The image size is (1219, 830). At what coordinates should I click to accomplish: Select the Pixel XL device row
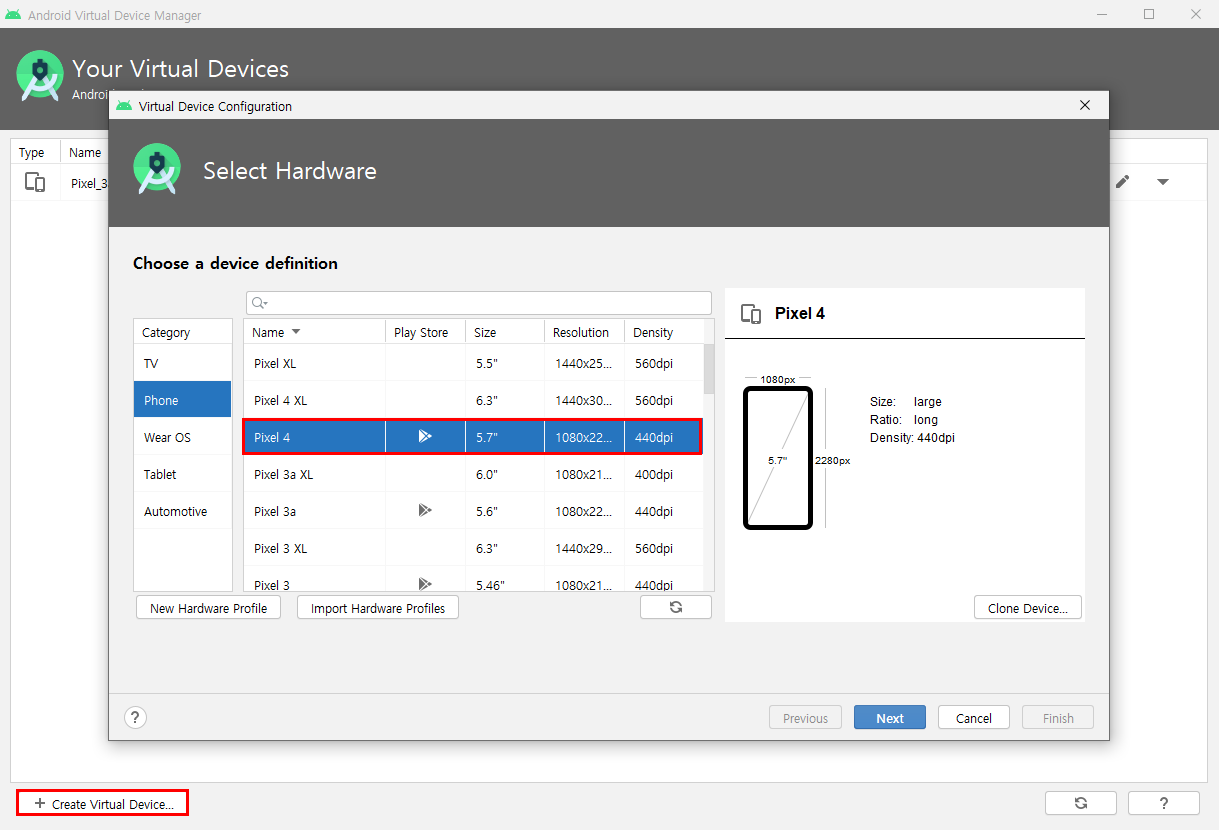(x=473, y=363)
